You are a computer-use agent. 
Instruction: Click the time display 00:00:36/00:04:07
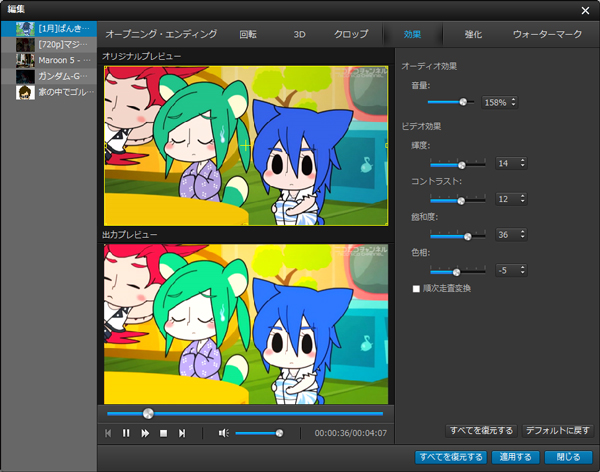pyautogui.click(x=351, y=433)
